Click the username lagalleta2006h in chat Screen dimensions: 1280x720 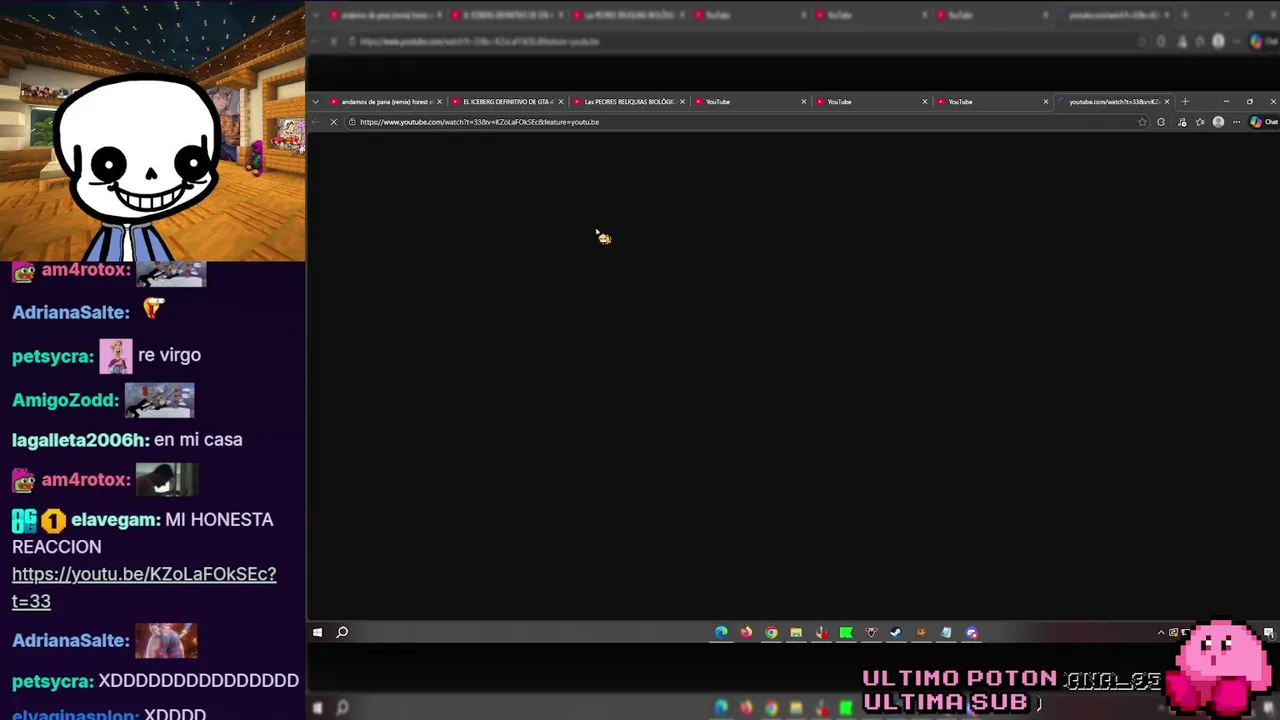click(80, 440)
